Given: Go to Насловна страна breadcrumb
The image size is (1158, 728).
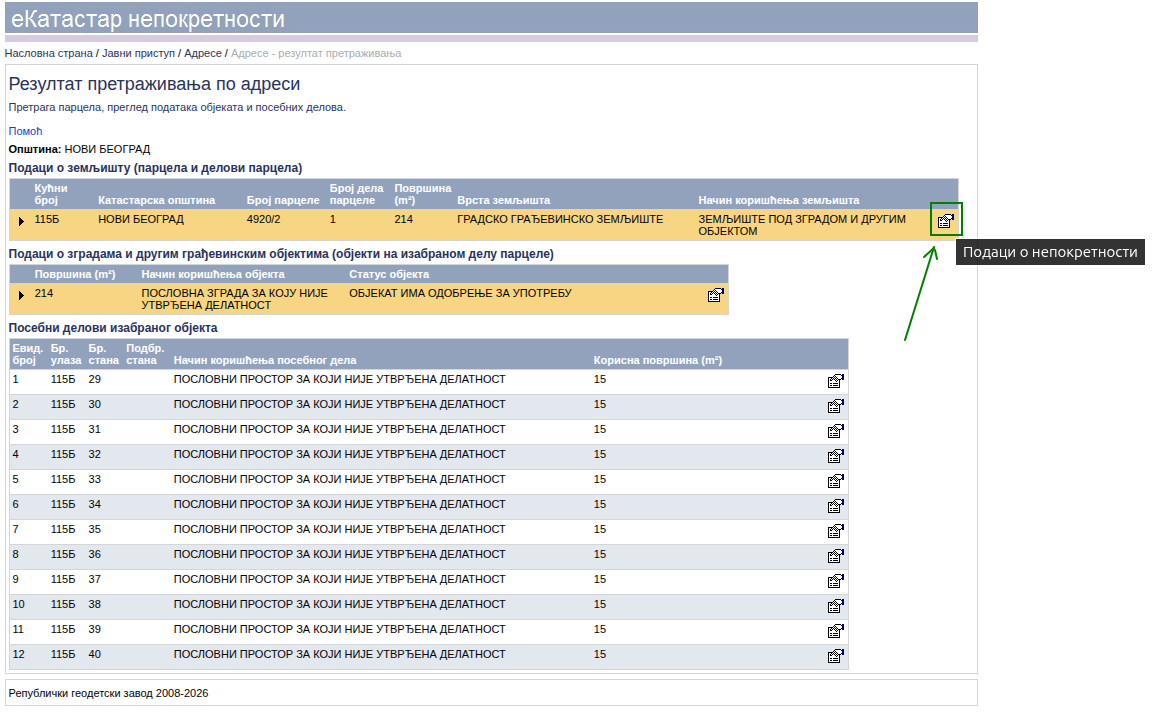Looking at the screenshot, I should 48,53.
